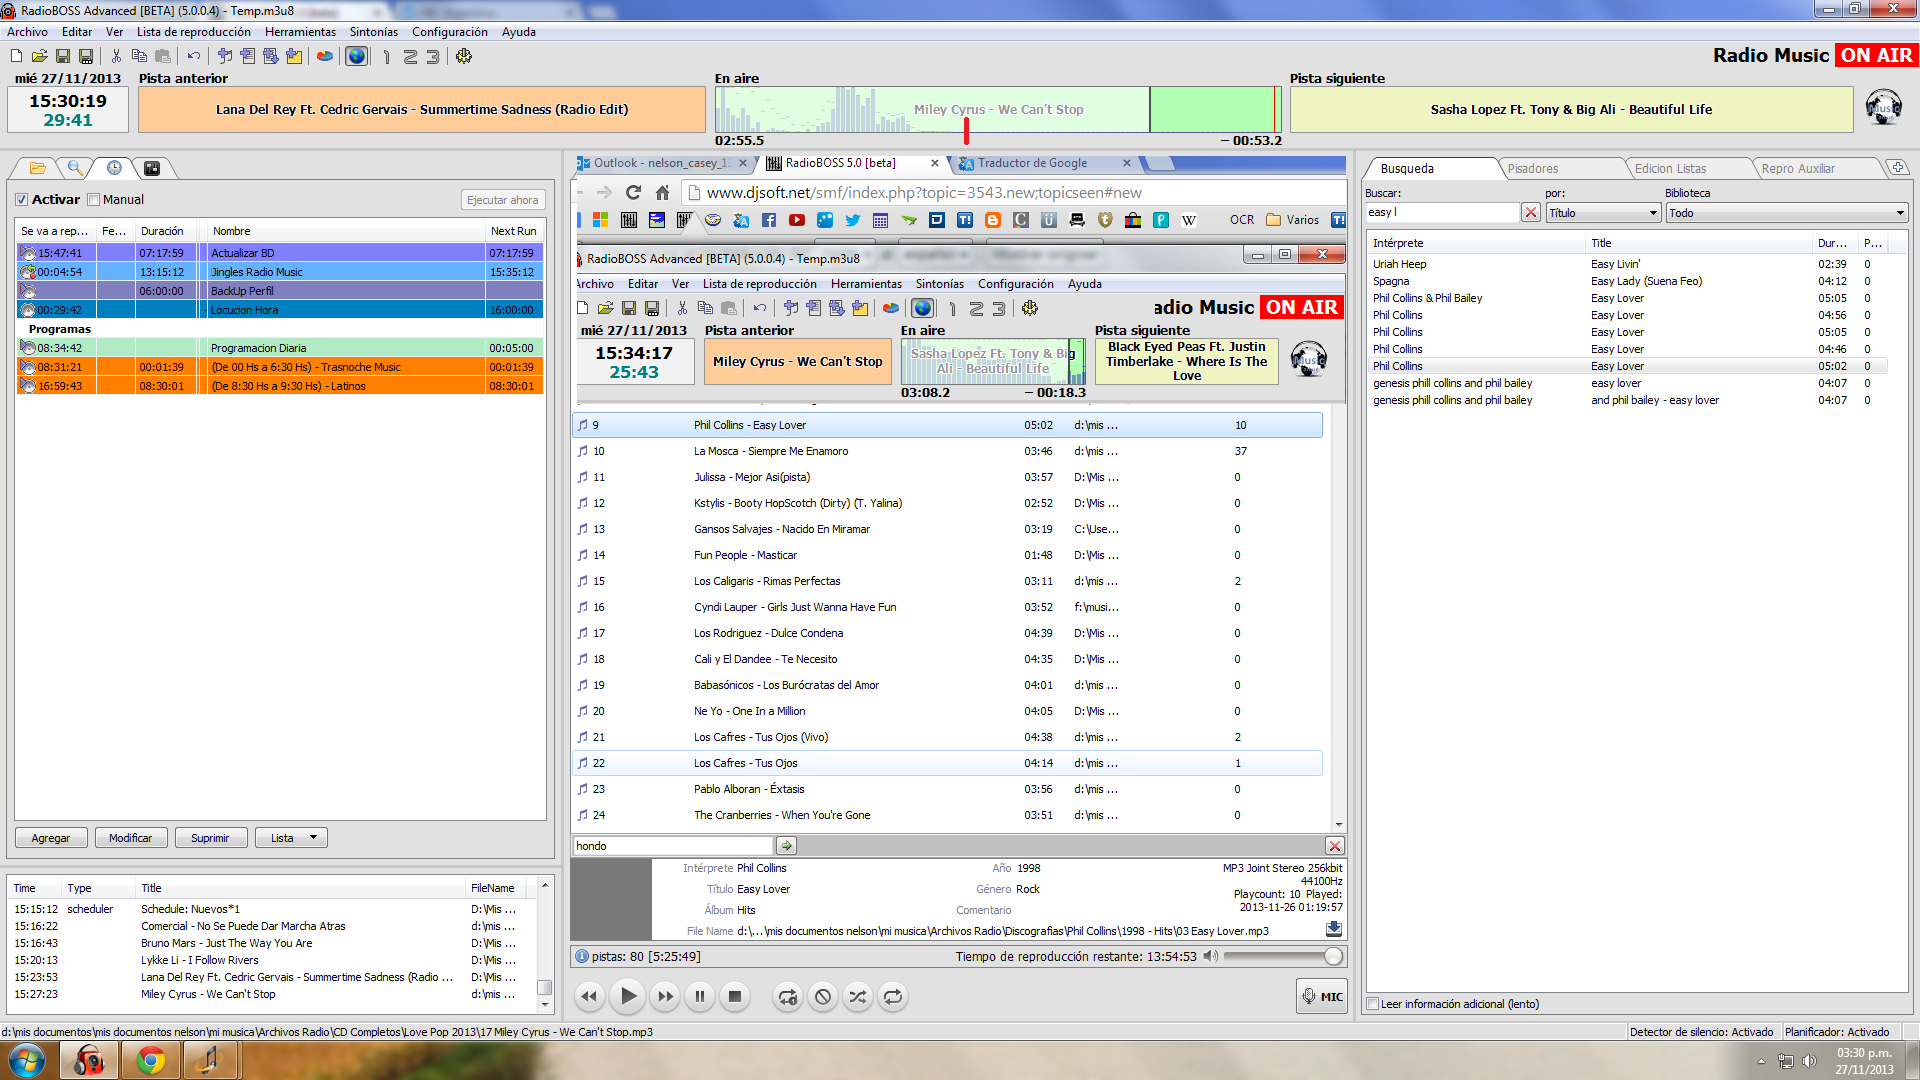The height and width of the screenshot is (1080, 1920).
Task: Switch to the Edicion Listas tab
Action: pyautogui.click(x=1670, y=169)
